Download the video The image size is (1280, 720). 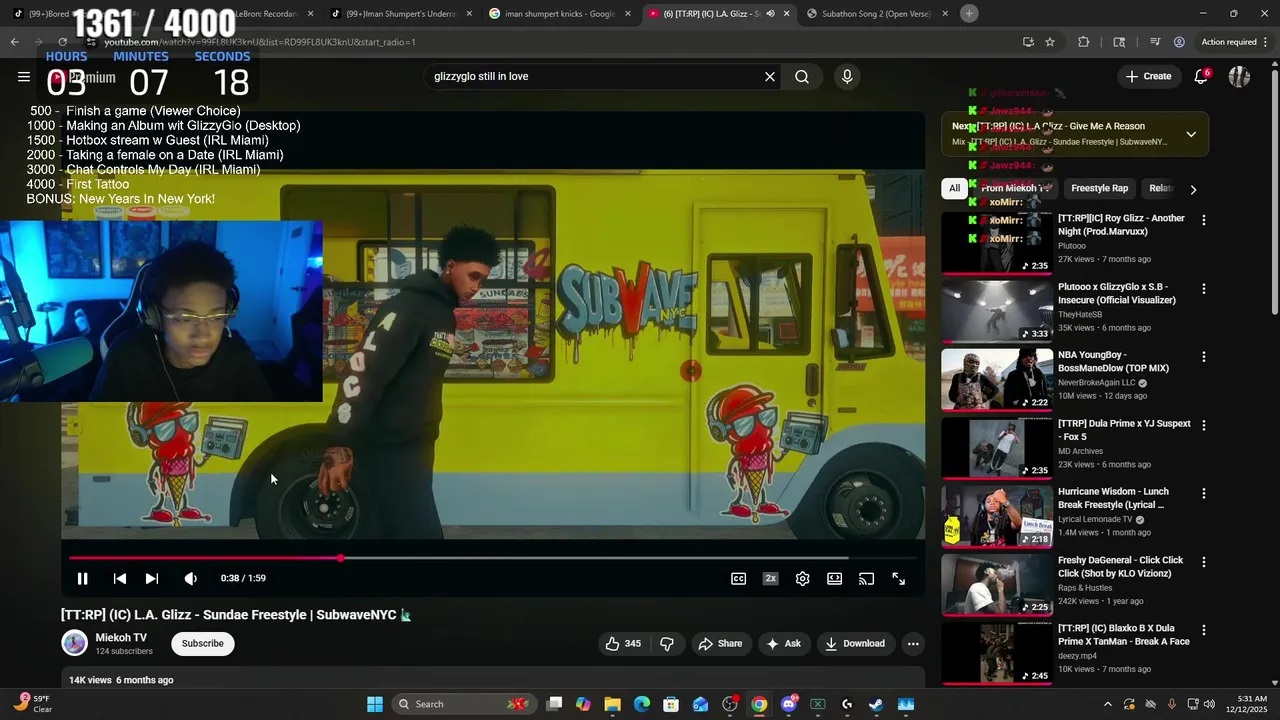[855, 643]
